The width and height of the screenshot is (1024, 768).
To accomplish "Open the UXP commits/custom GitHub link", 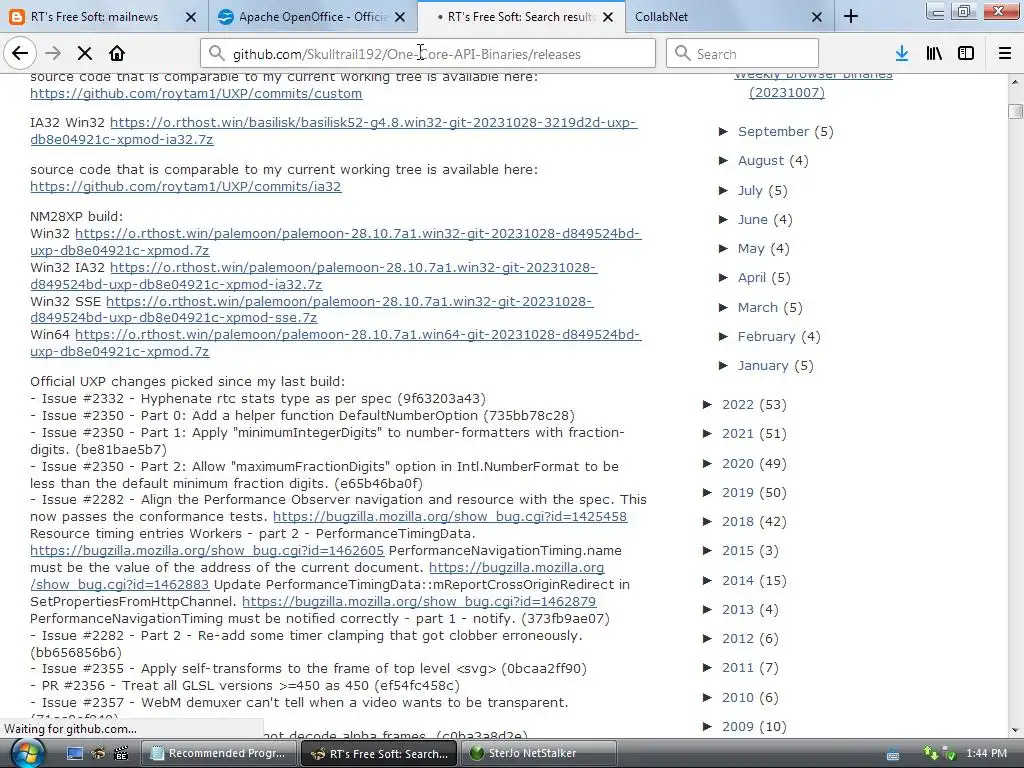I will pyautogui.click(x=196, y=93).
